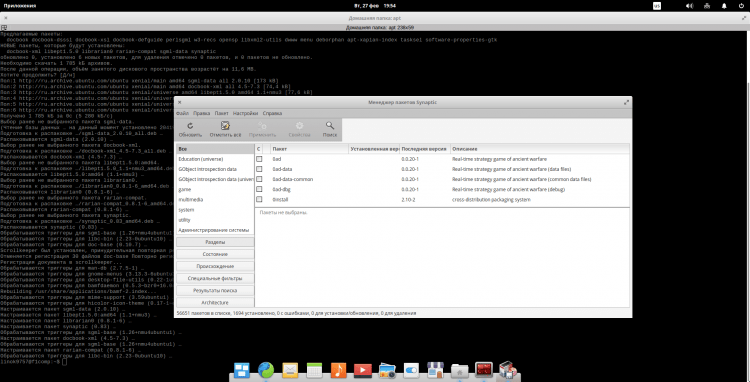Image resolution: width=750 pixels, height=382 pixels.
Task: Open the Файл menu
Action: point(182,113)
